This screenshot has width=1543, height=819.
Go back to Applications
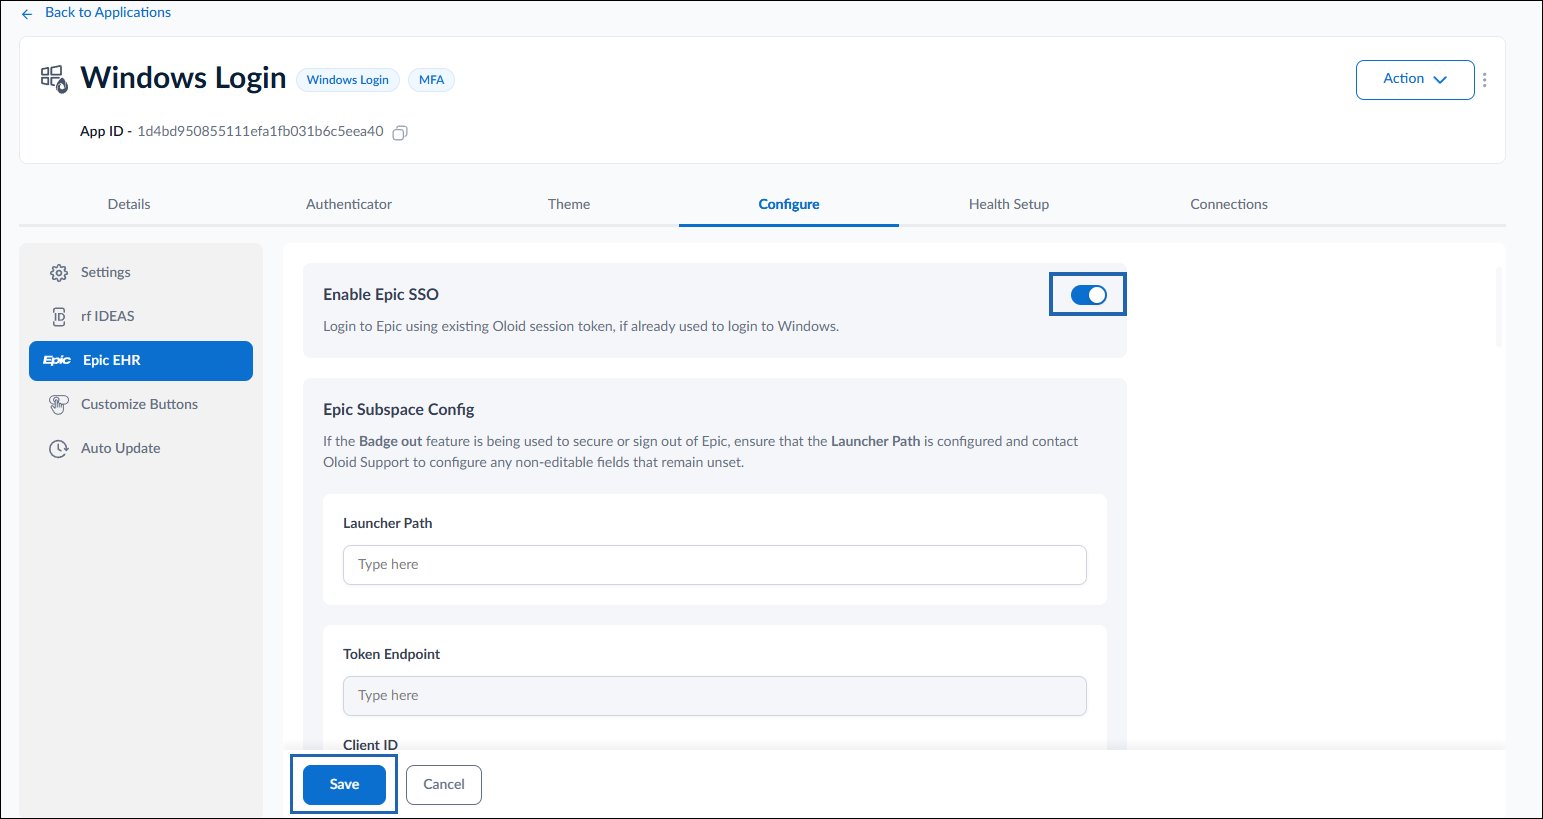[108, 13]
